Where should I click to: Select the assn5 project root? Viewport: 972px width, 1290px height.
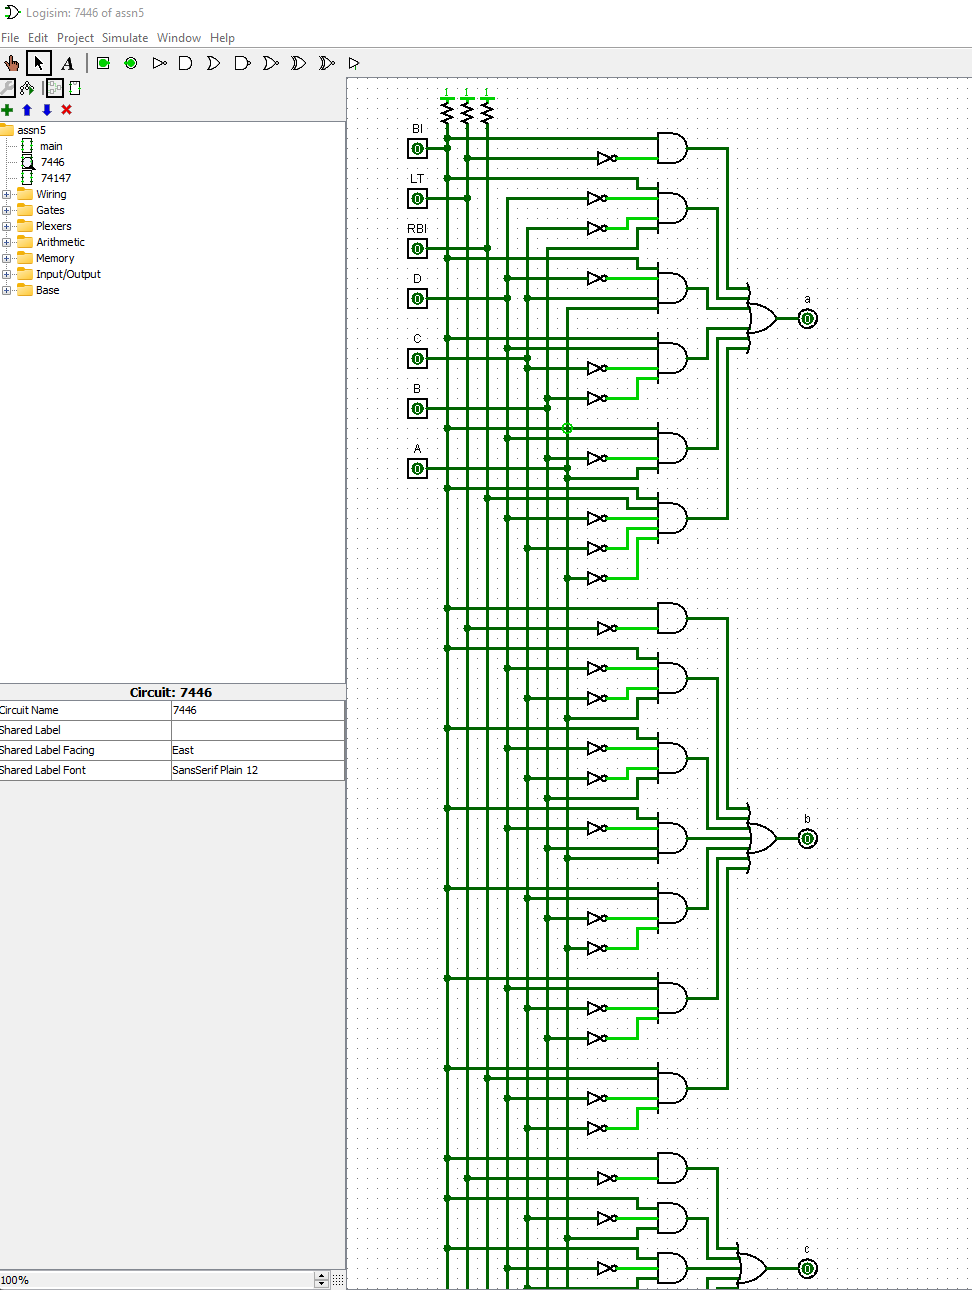point(31,130)
